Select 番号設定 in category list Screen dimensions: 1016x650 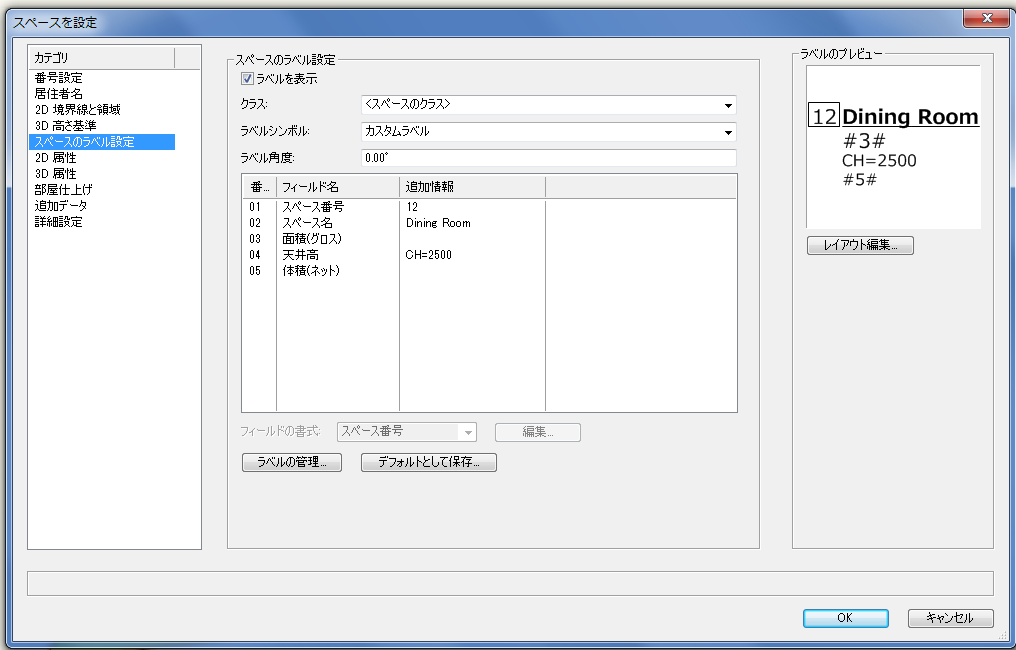58,78
